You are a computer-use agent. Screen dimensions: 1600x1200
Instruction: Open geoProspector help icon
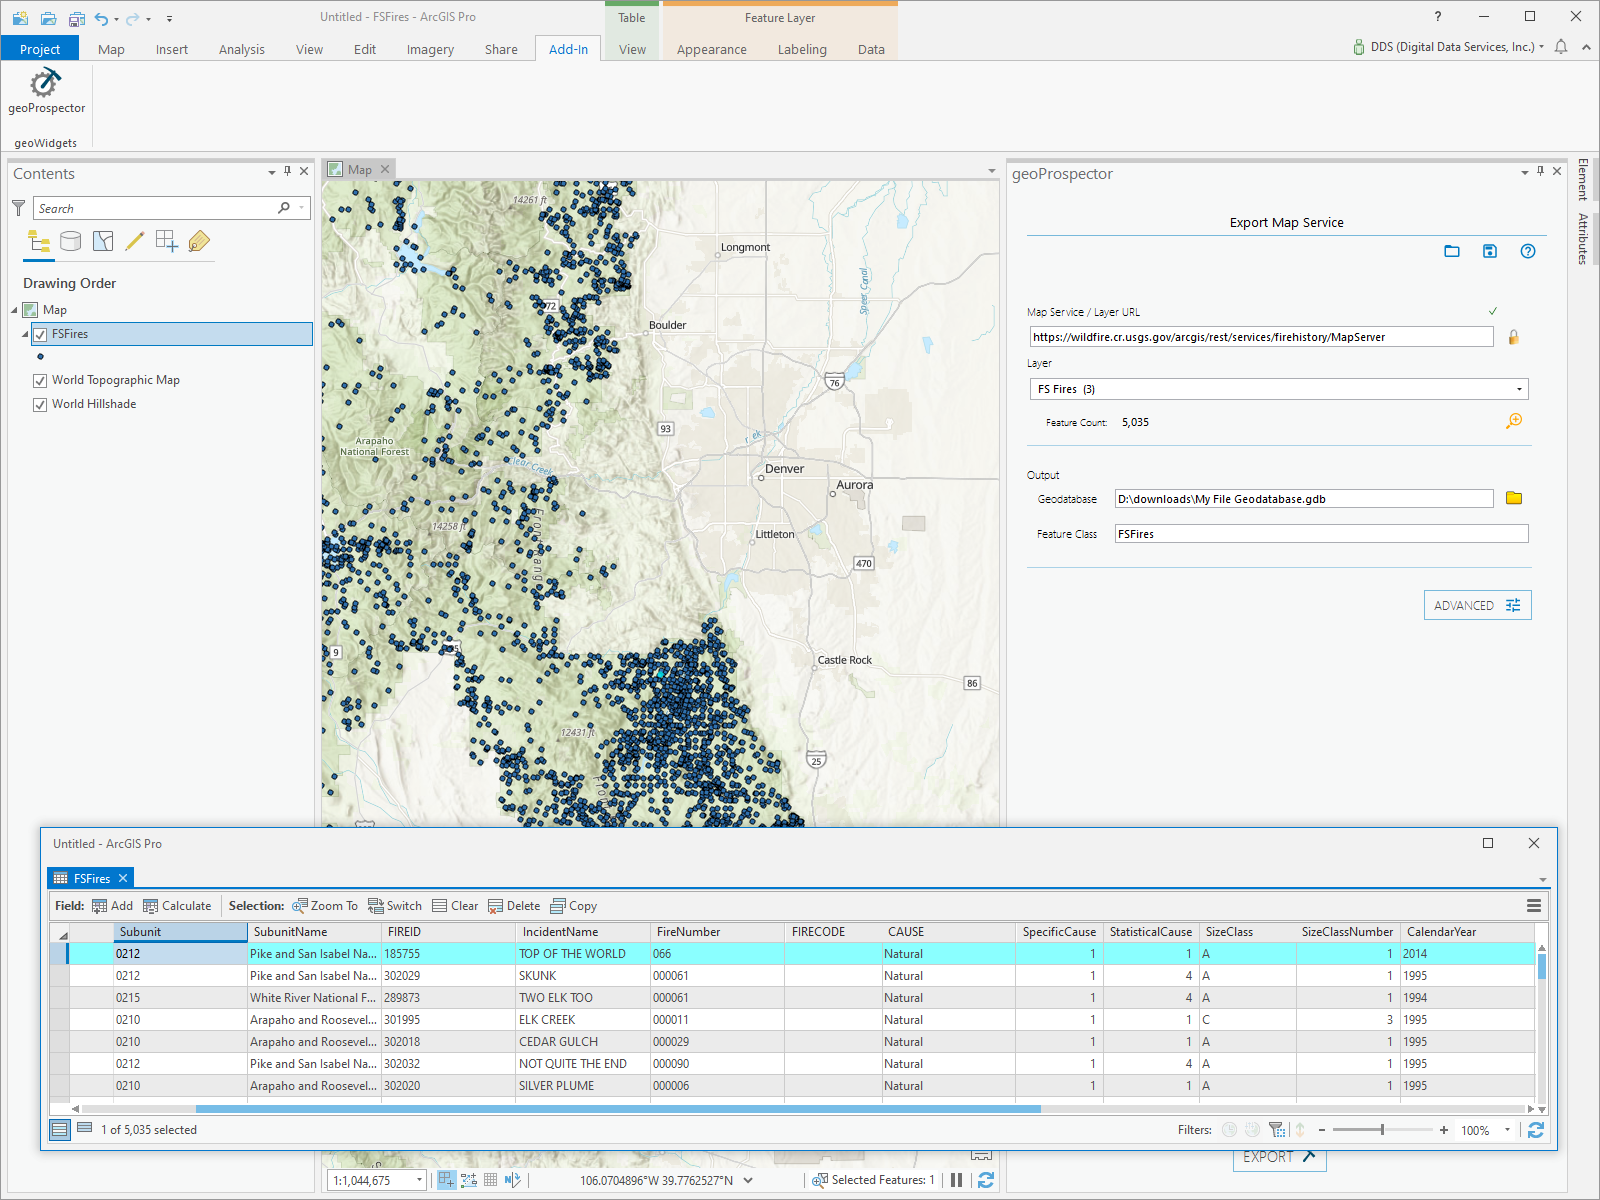[1528, 251]
